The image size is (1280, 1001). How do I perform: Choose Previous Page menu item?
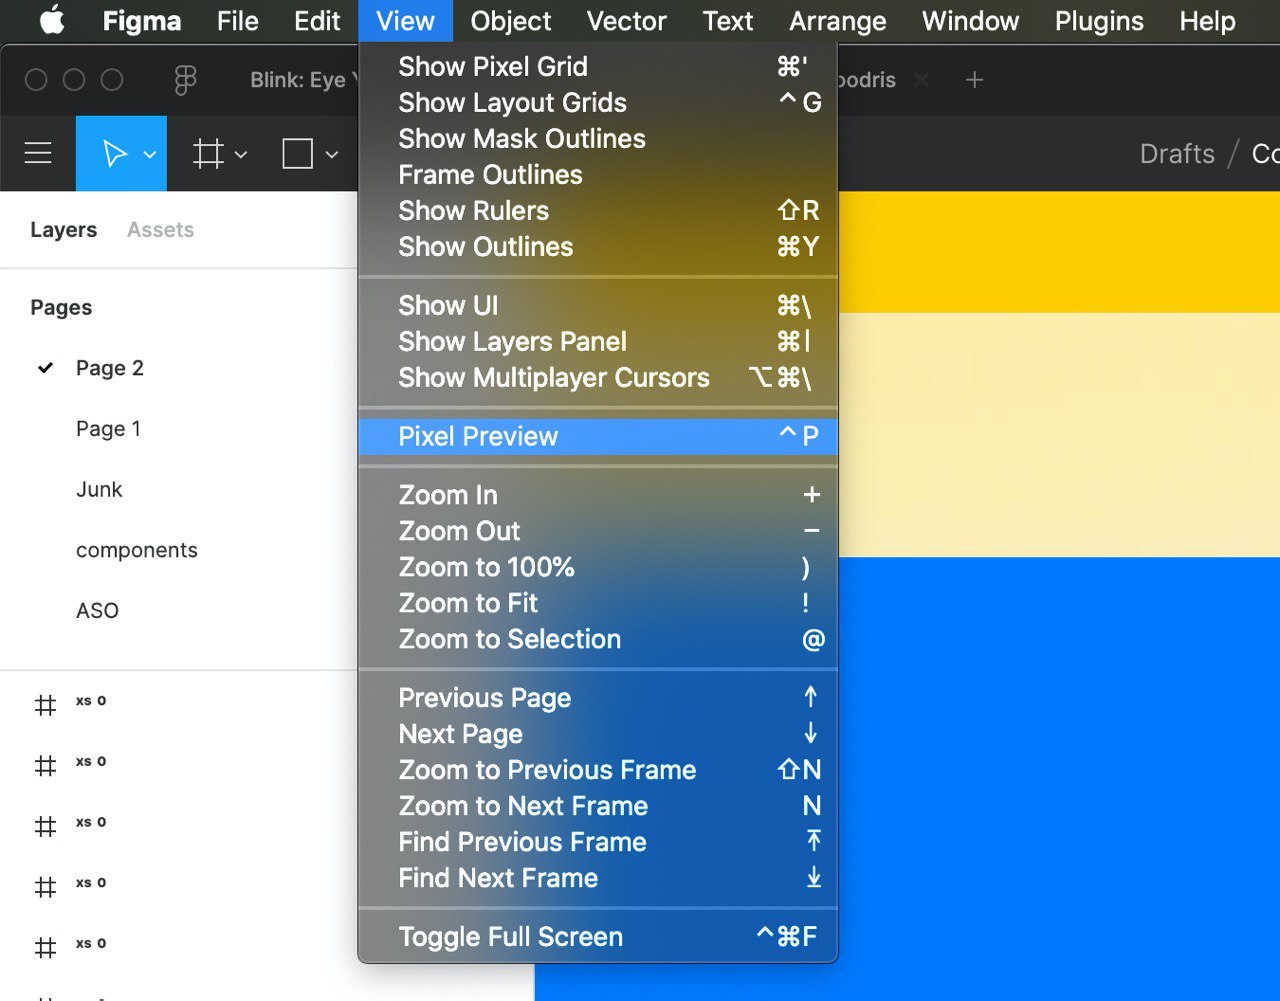(598, 699)
